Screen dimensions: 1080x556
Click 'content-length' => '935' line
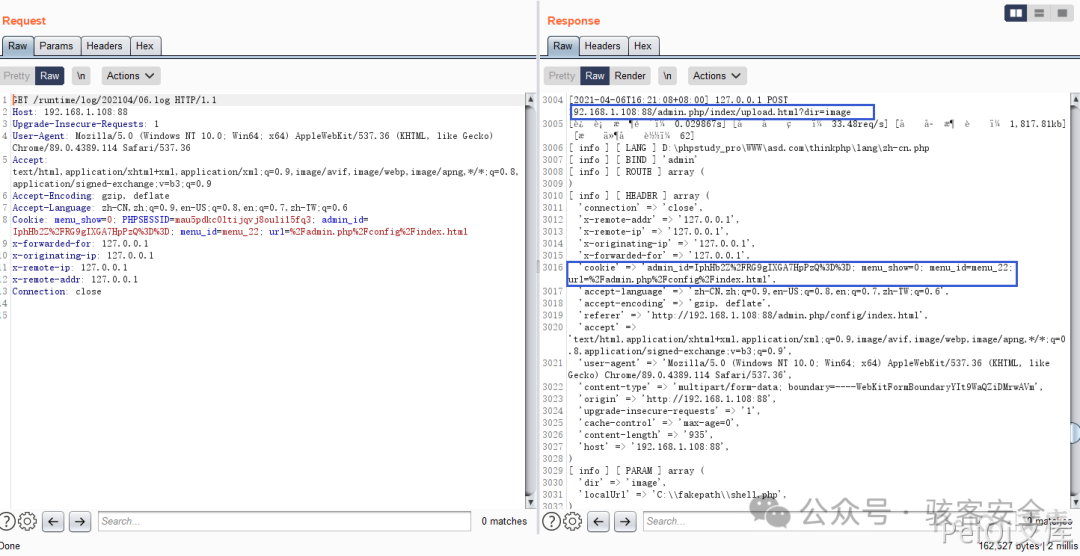(647, 435)
